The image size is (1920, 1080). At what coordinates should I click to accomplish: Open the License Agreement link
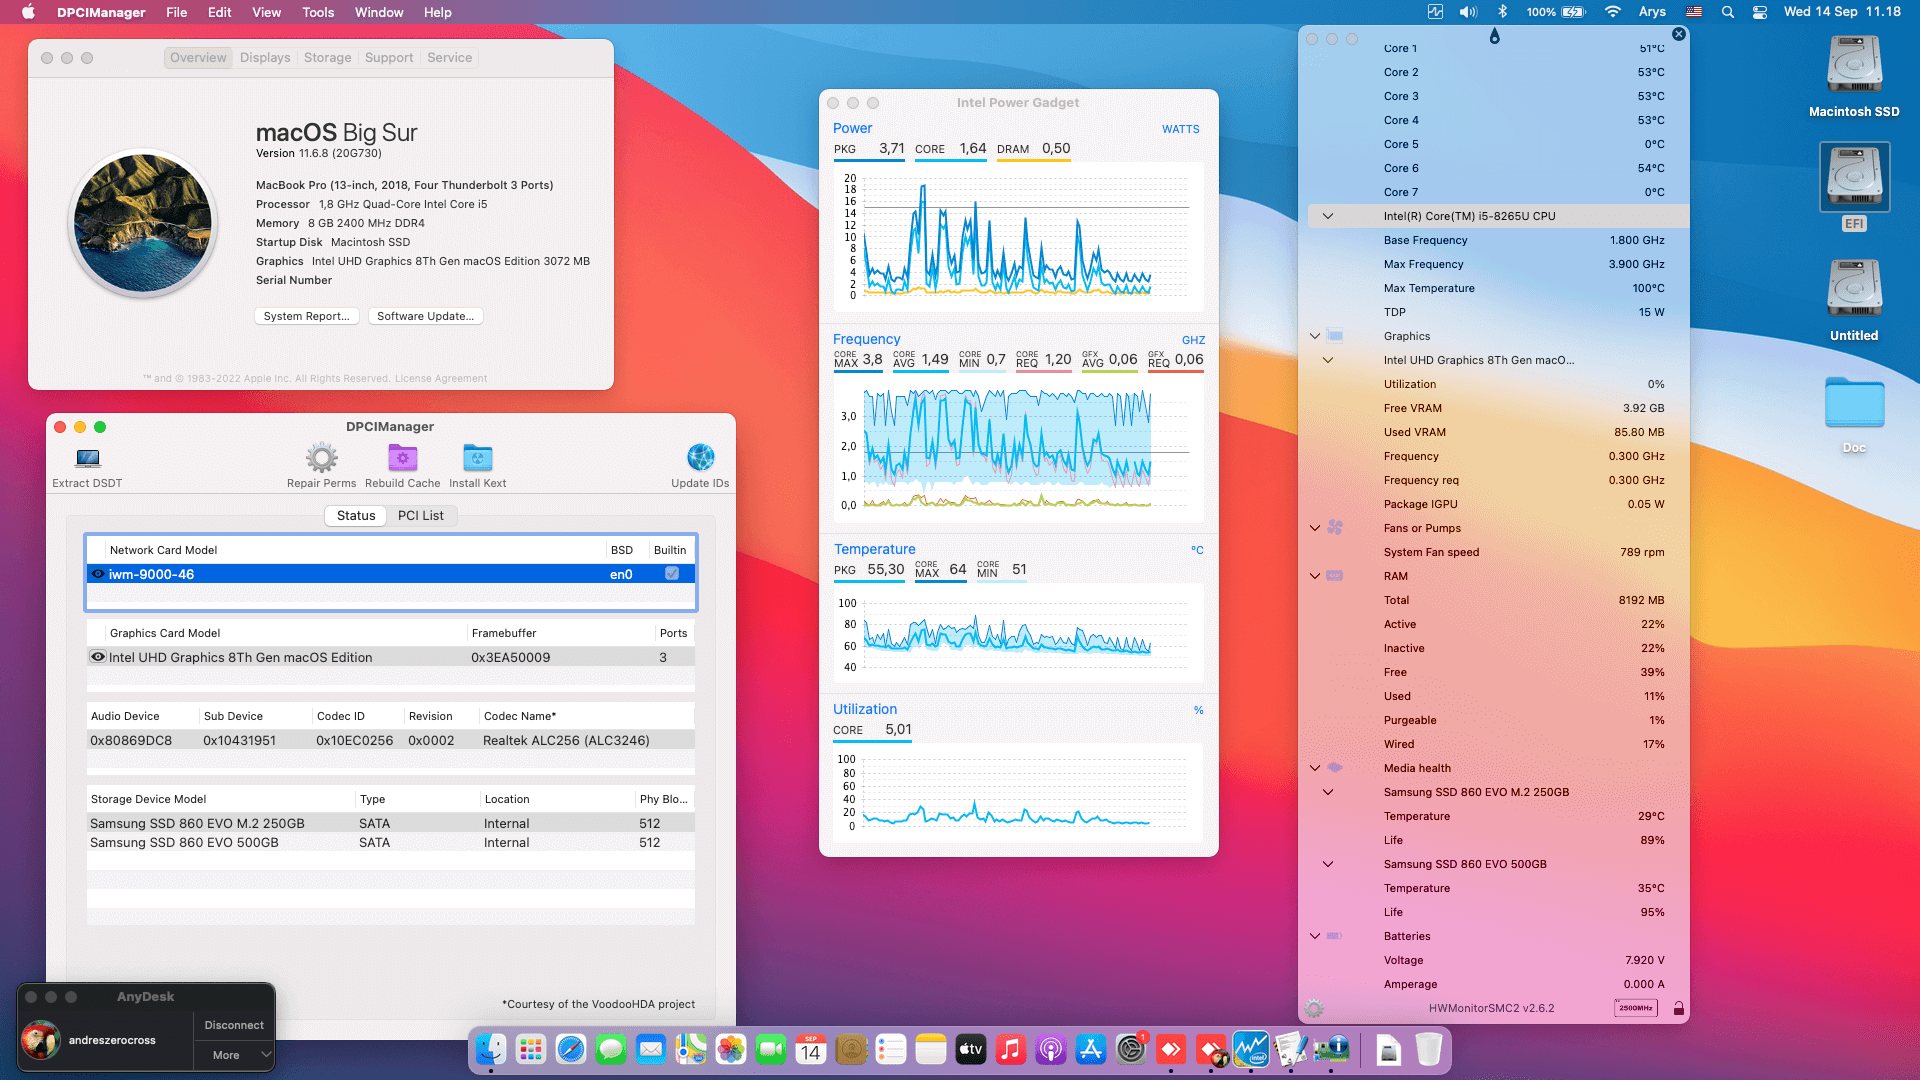(x=441, y=379)
